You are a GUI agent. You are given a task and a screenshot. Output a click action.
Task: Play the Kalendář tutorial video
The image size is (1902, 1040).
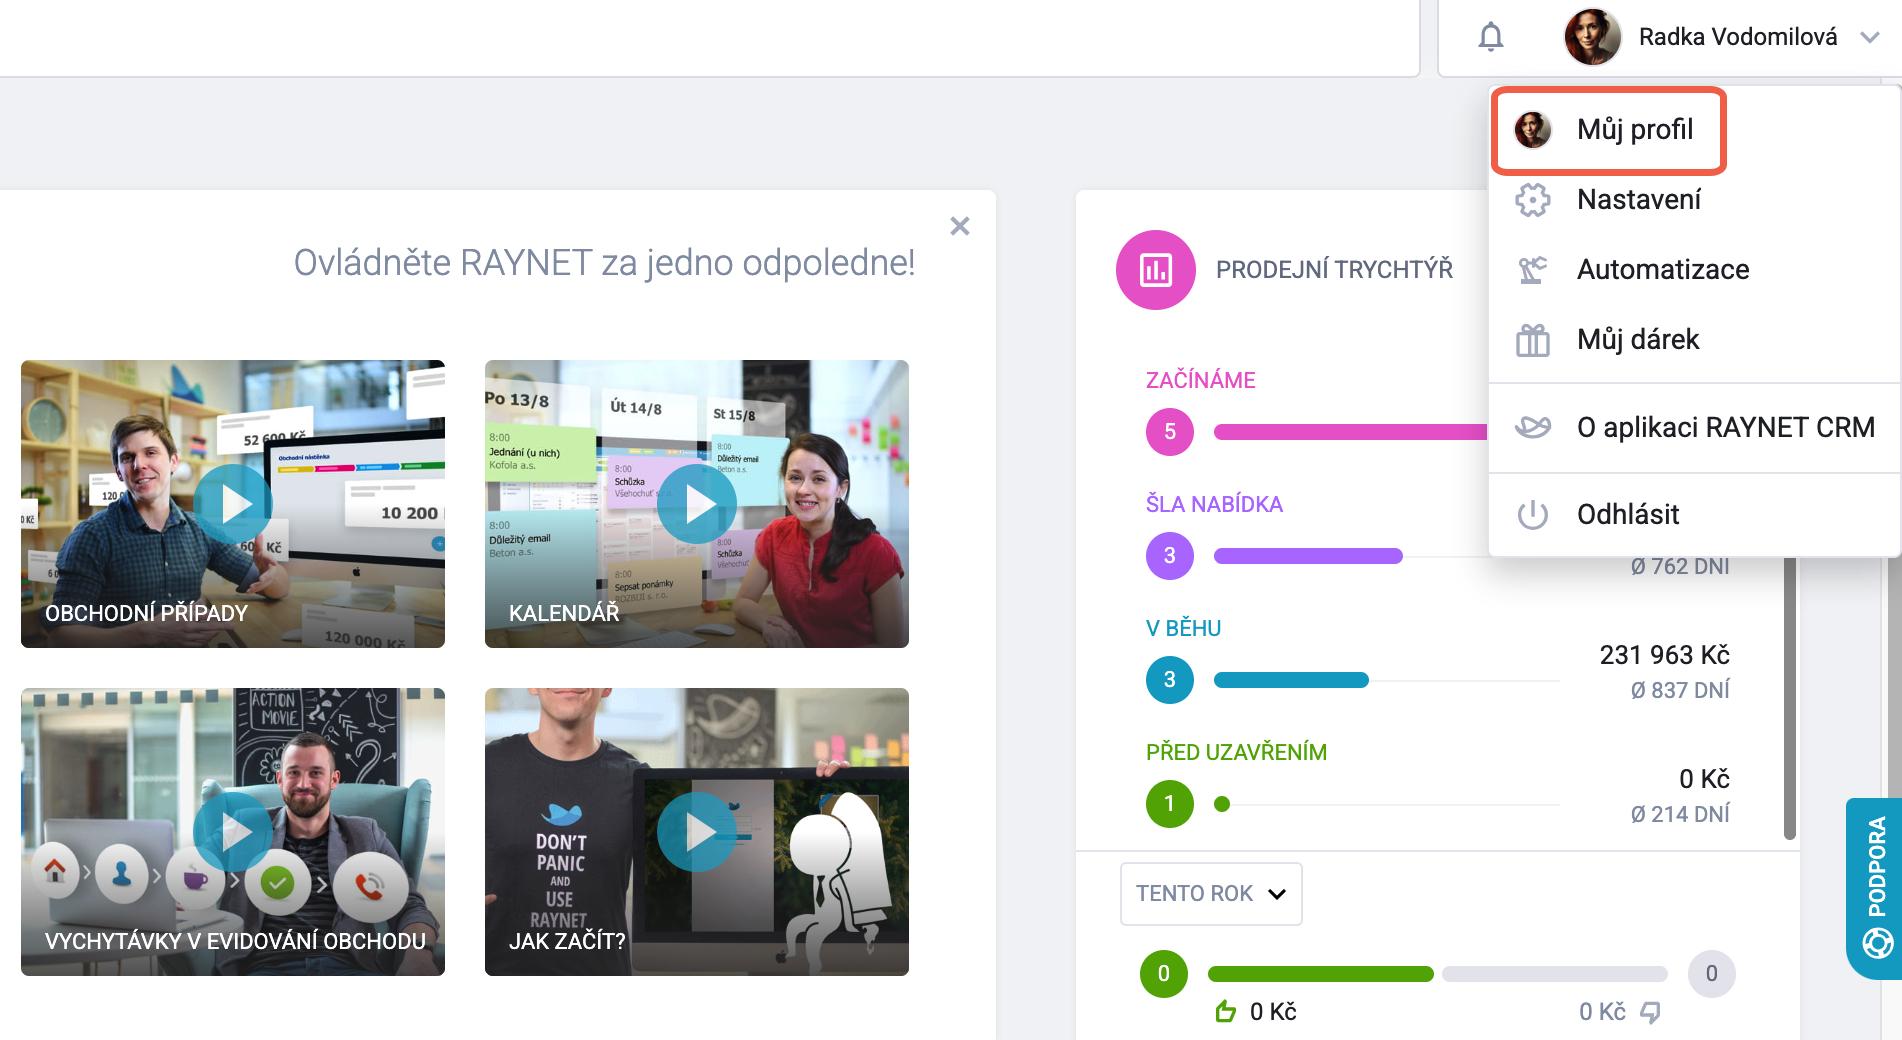697,504
